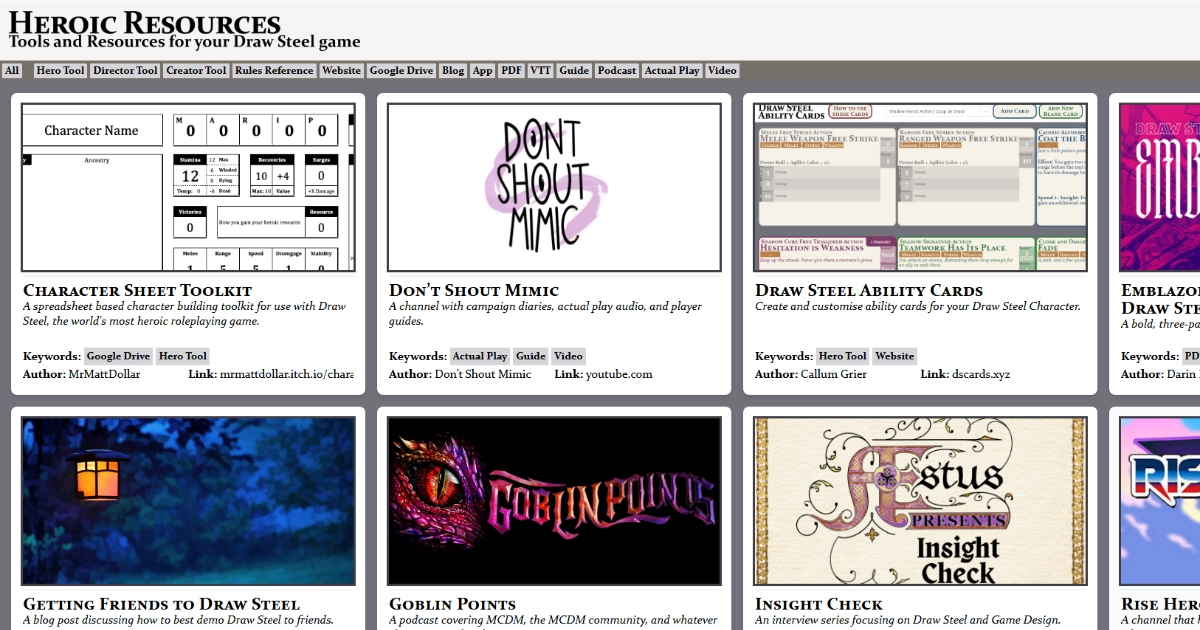Click the VTT filter button
This screenshot has height=630, width=1200.
tap(540, 71)
